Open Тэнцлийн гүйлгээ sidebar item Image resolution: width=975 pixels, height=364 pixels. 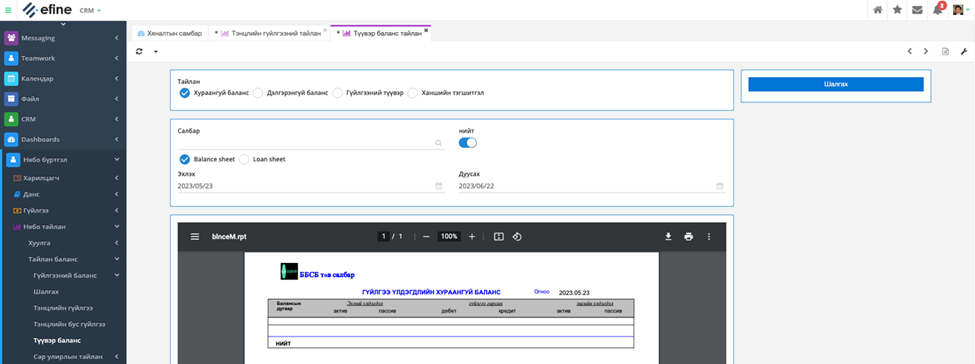(63, 307)
